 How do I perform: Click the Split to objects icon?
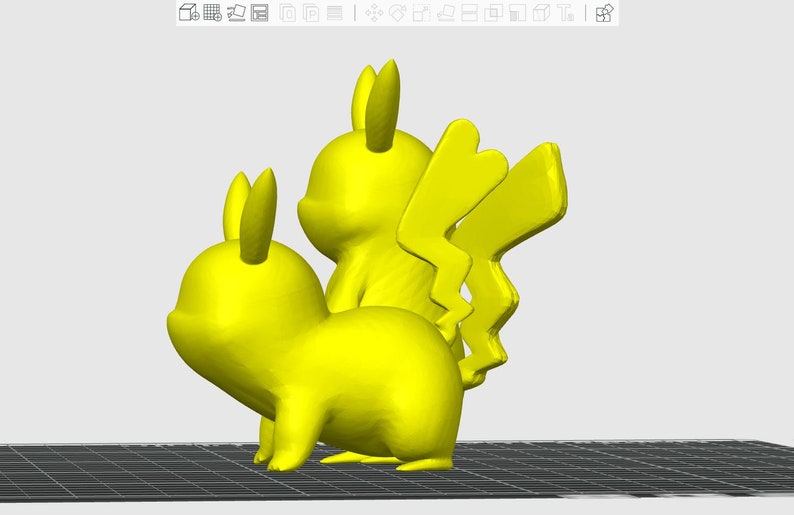[287, 13]
